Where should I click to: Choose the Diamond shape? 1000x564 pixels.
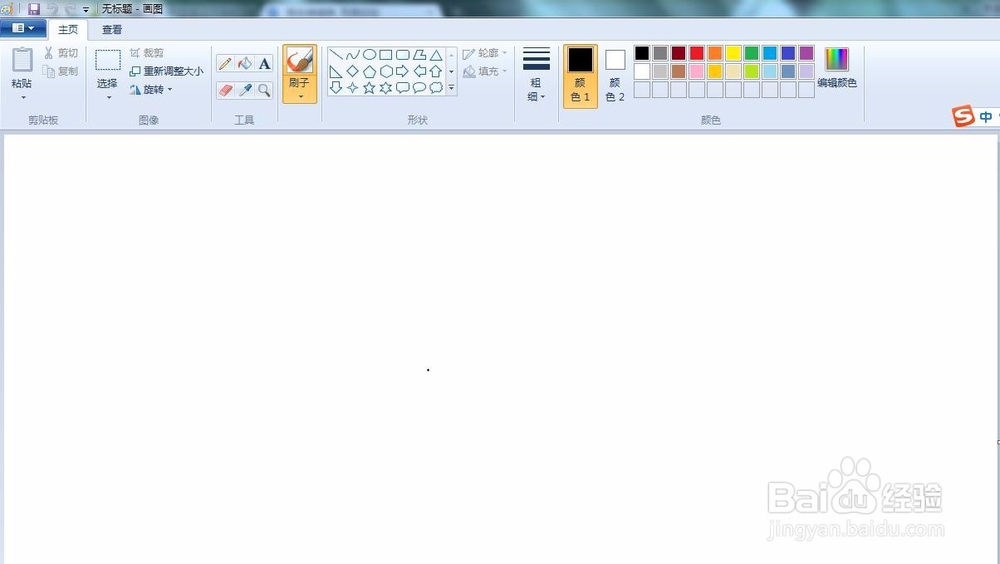(x=353, y=71)
